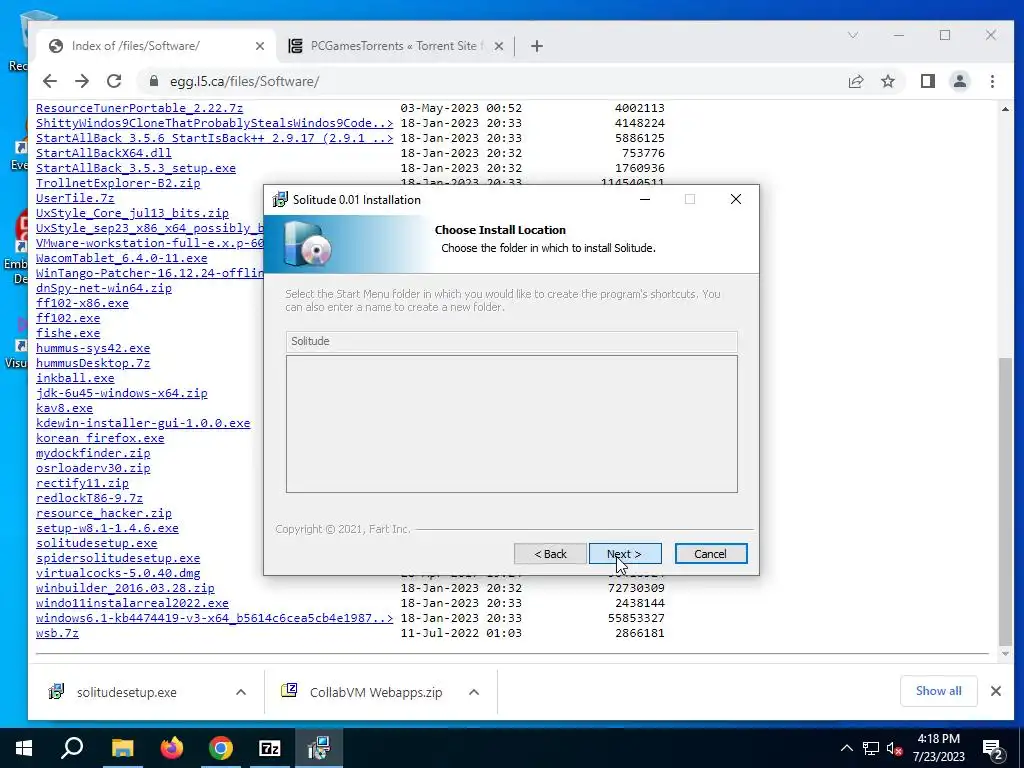The image size is (1024, 768).
Task: Click the vertical scrollbar thumb
Action: 1006,500
